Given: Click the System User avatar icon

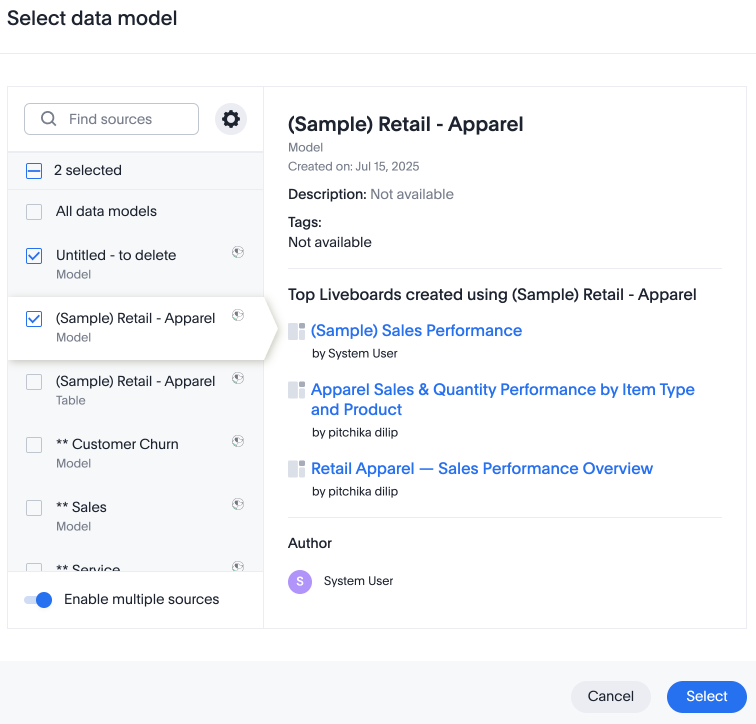Looking at the screenshot, I should (x=300, y=582).
